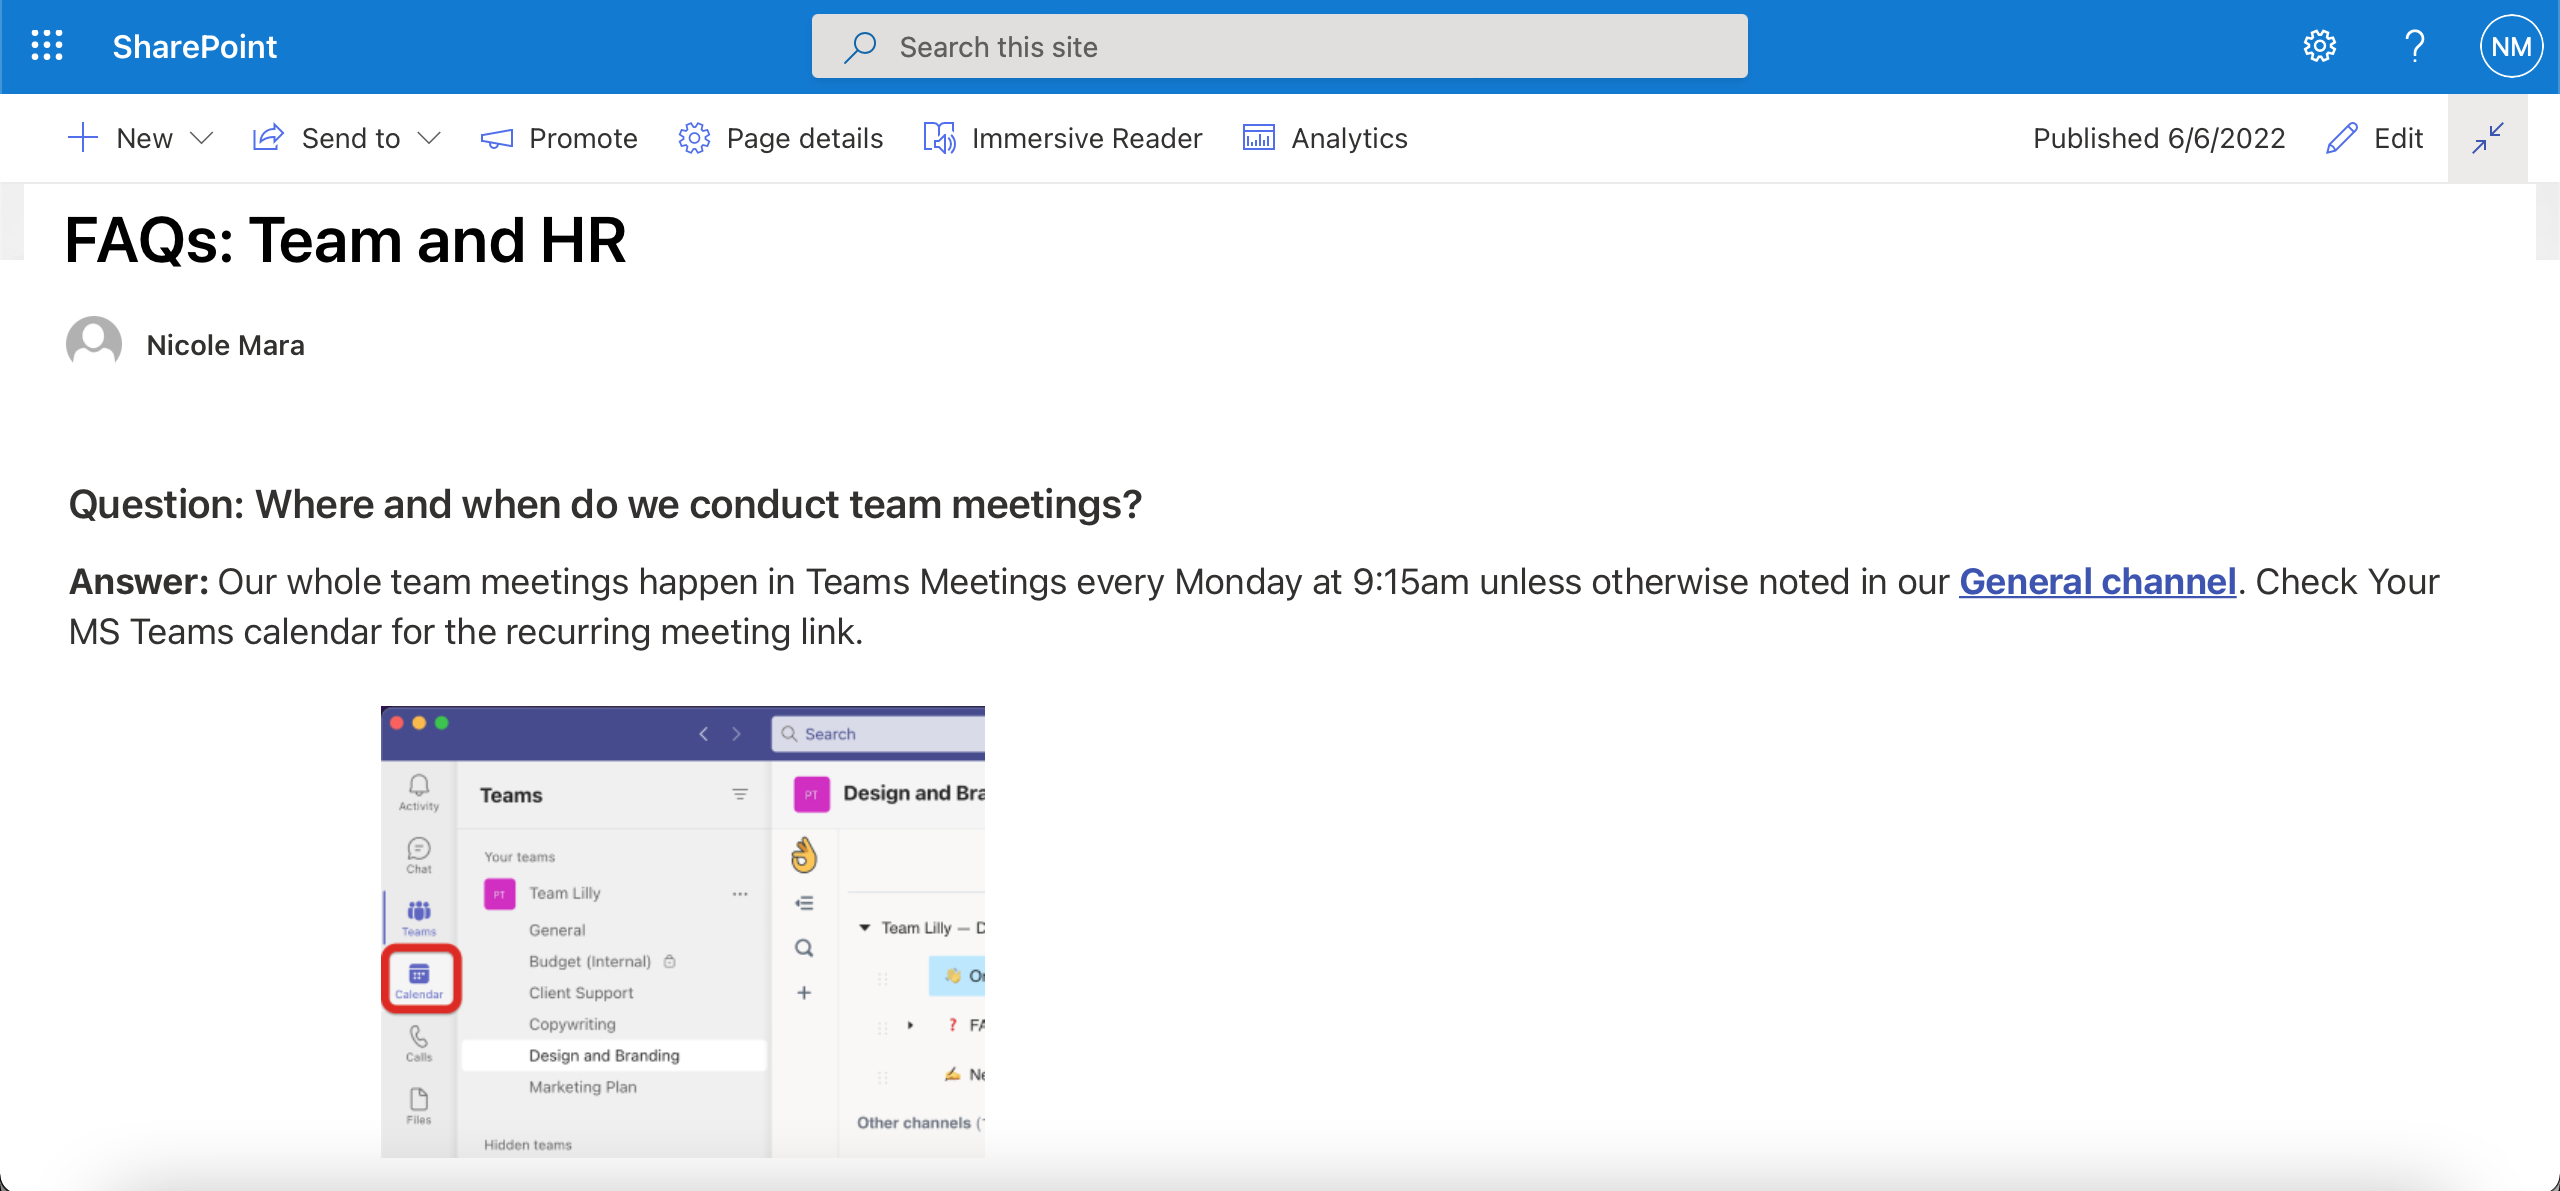Viewport: 2560px width, 1191px height.
Task: Click the search magnifier icon
Action: point(859,46)
